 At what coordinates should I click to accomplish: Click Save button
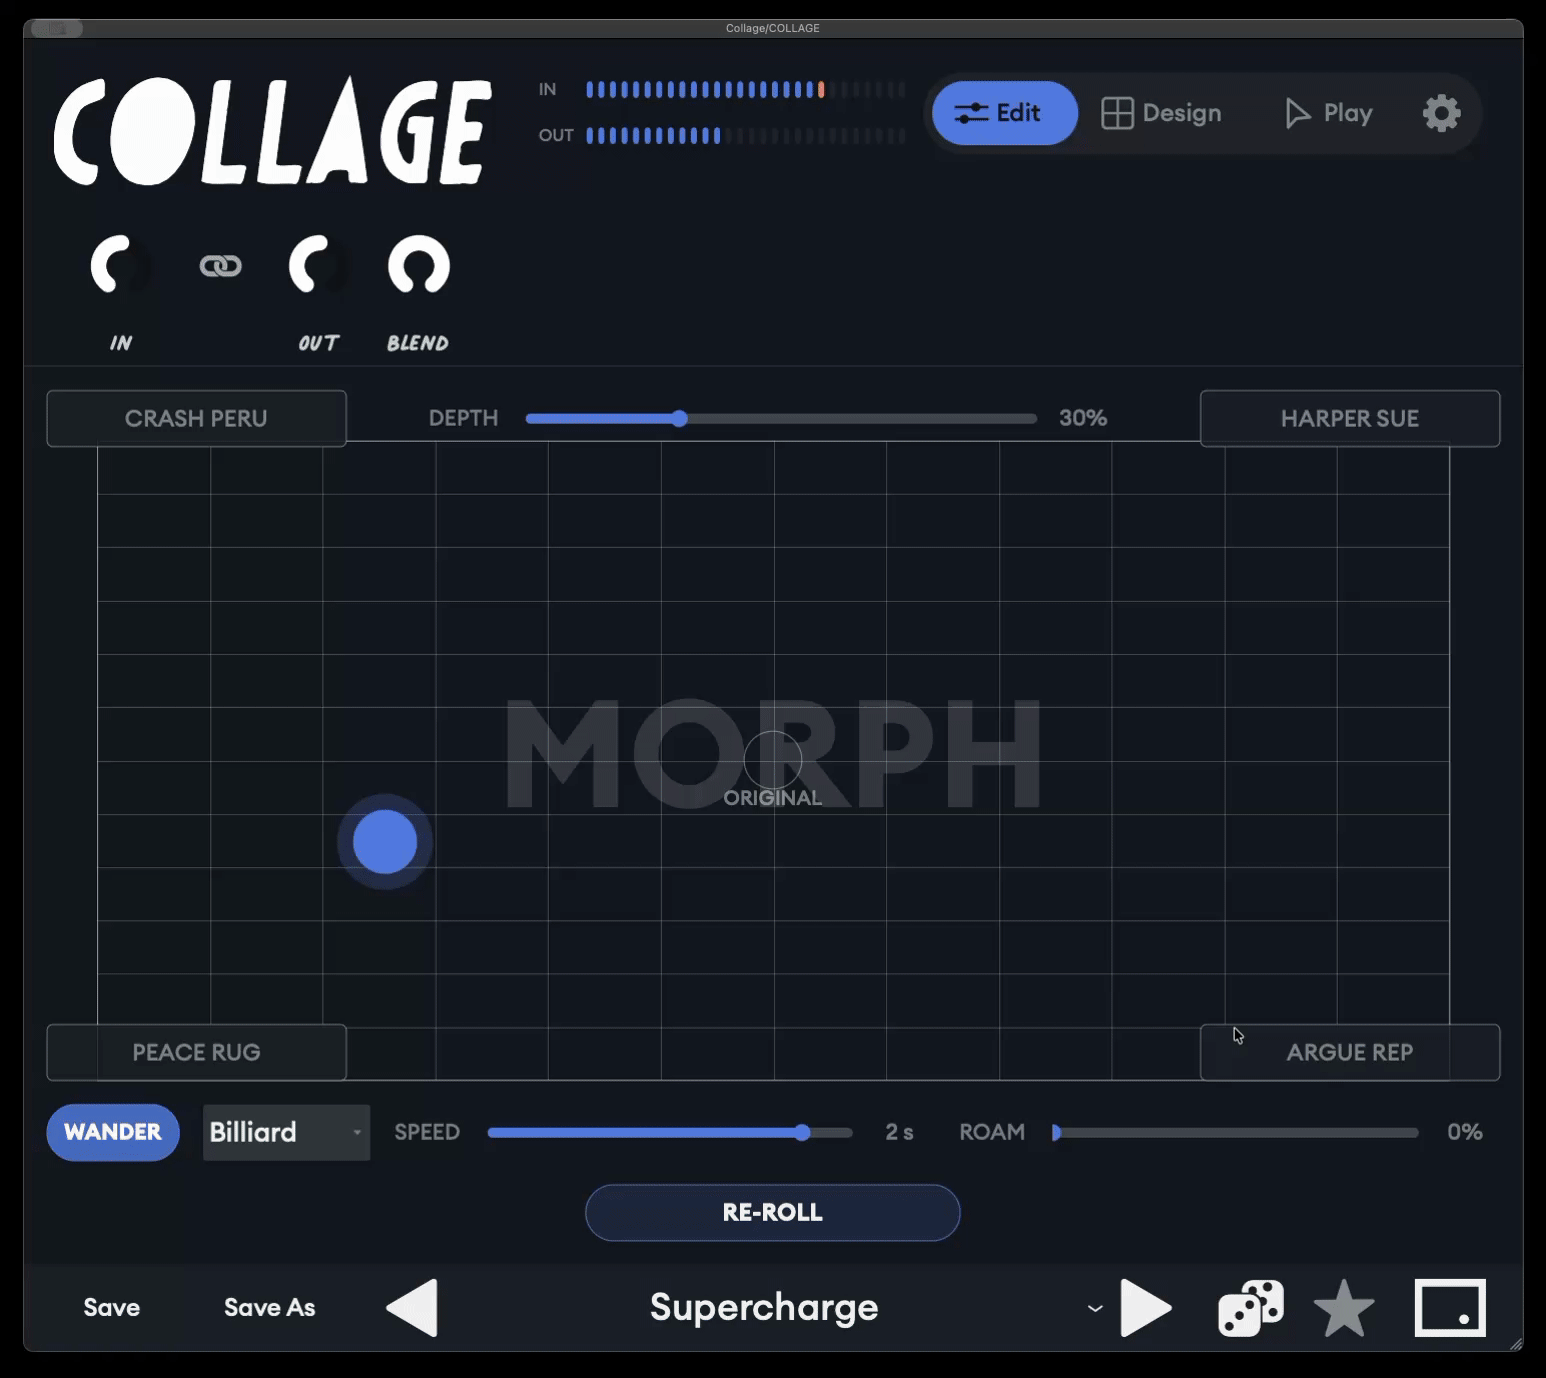[112, 1307]
